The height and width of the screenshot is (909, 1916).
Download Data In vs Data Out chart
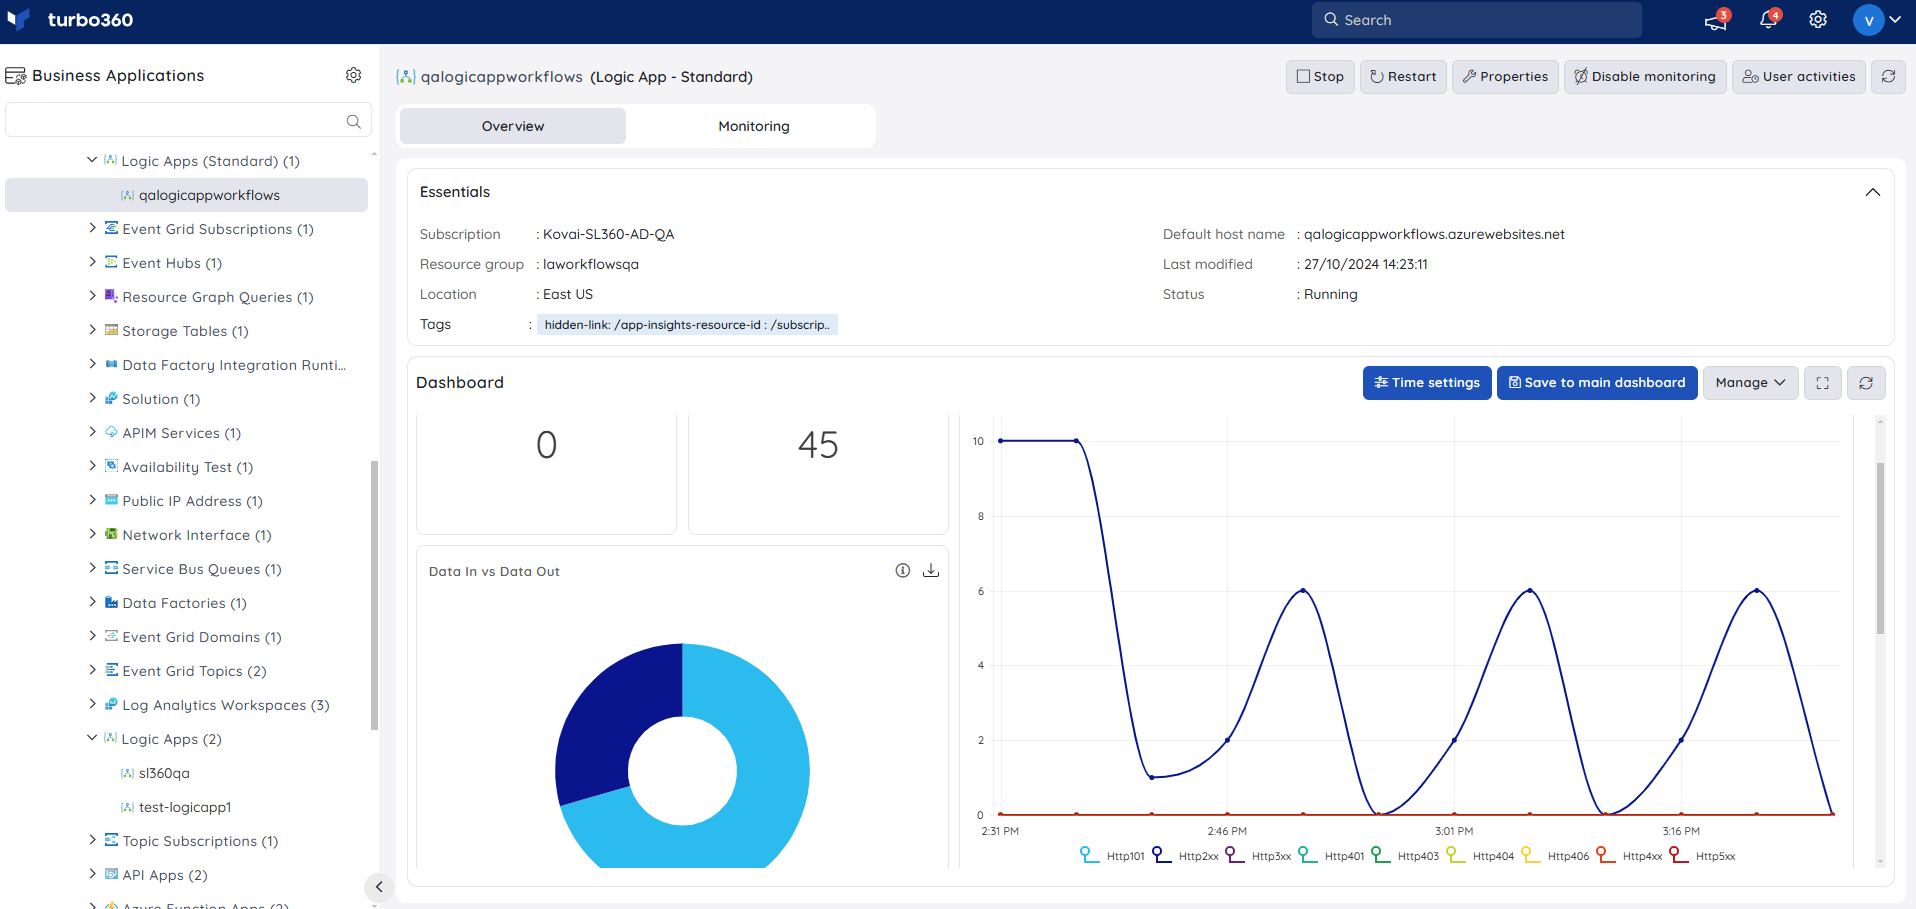(x=931, y=570)
